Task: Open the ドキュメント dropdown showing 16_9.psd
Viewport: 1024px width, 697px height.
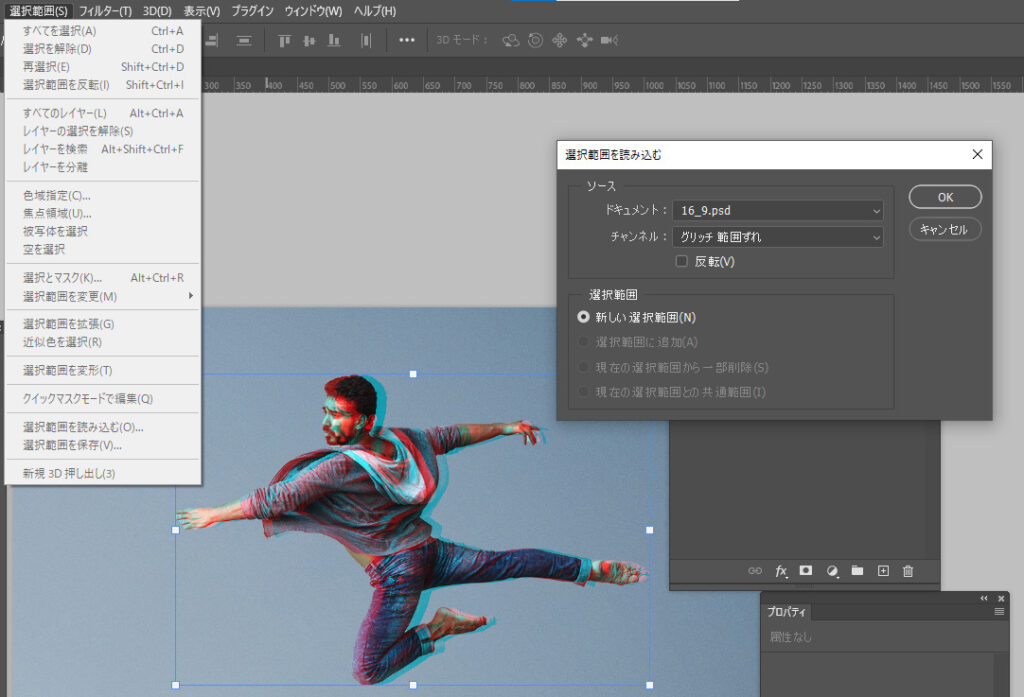Action: tap(777, 211)
